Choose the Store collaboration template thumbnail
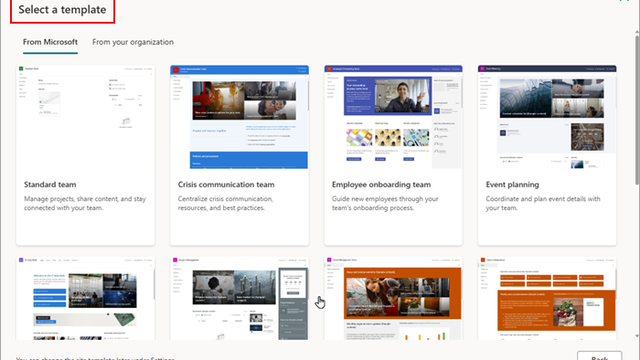 pos(547,298)
